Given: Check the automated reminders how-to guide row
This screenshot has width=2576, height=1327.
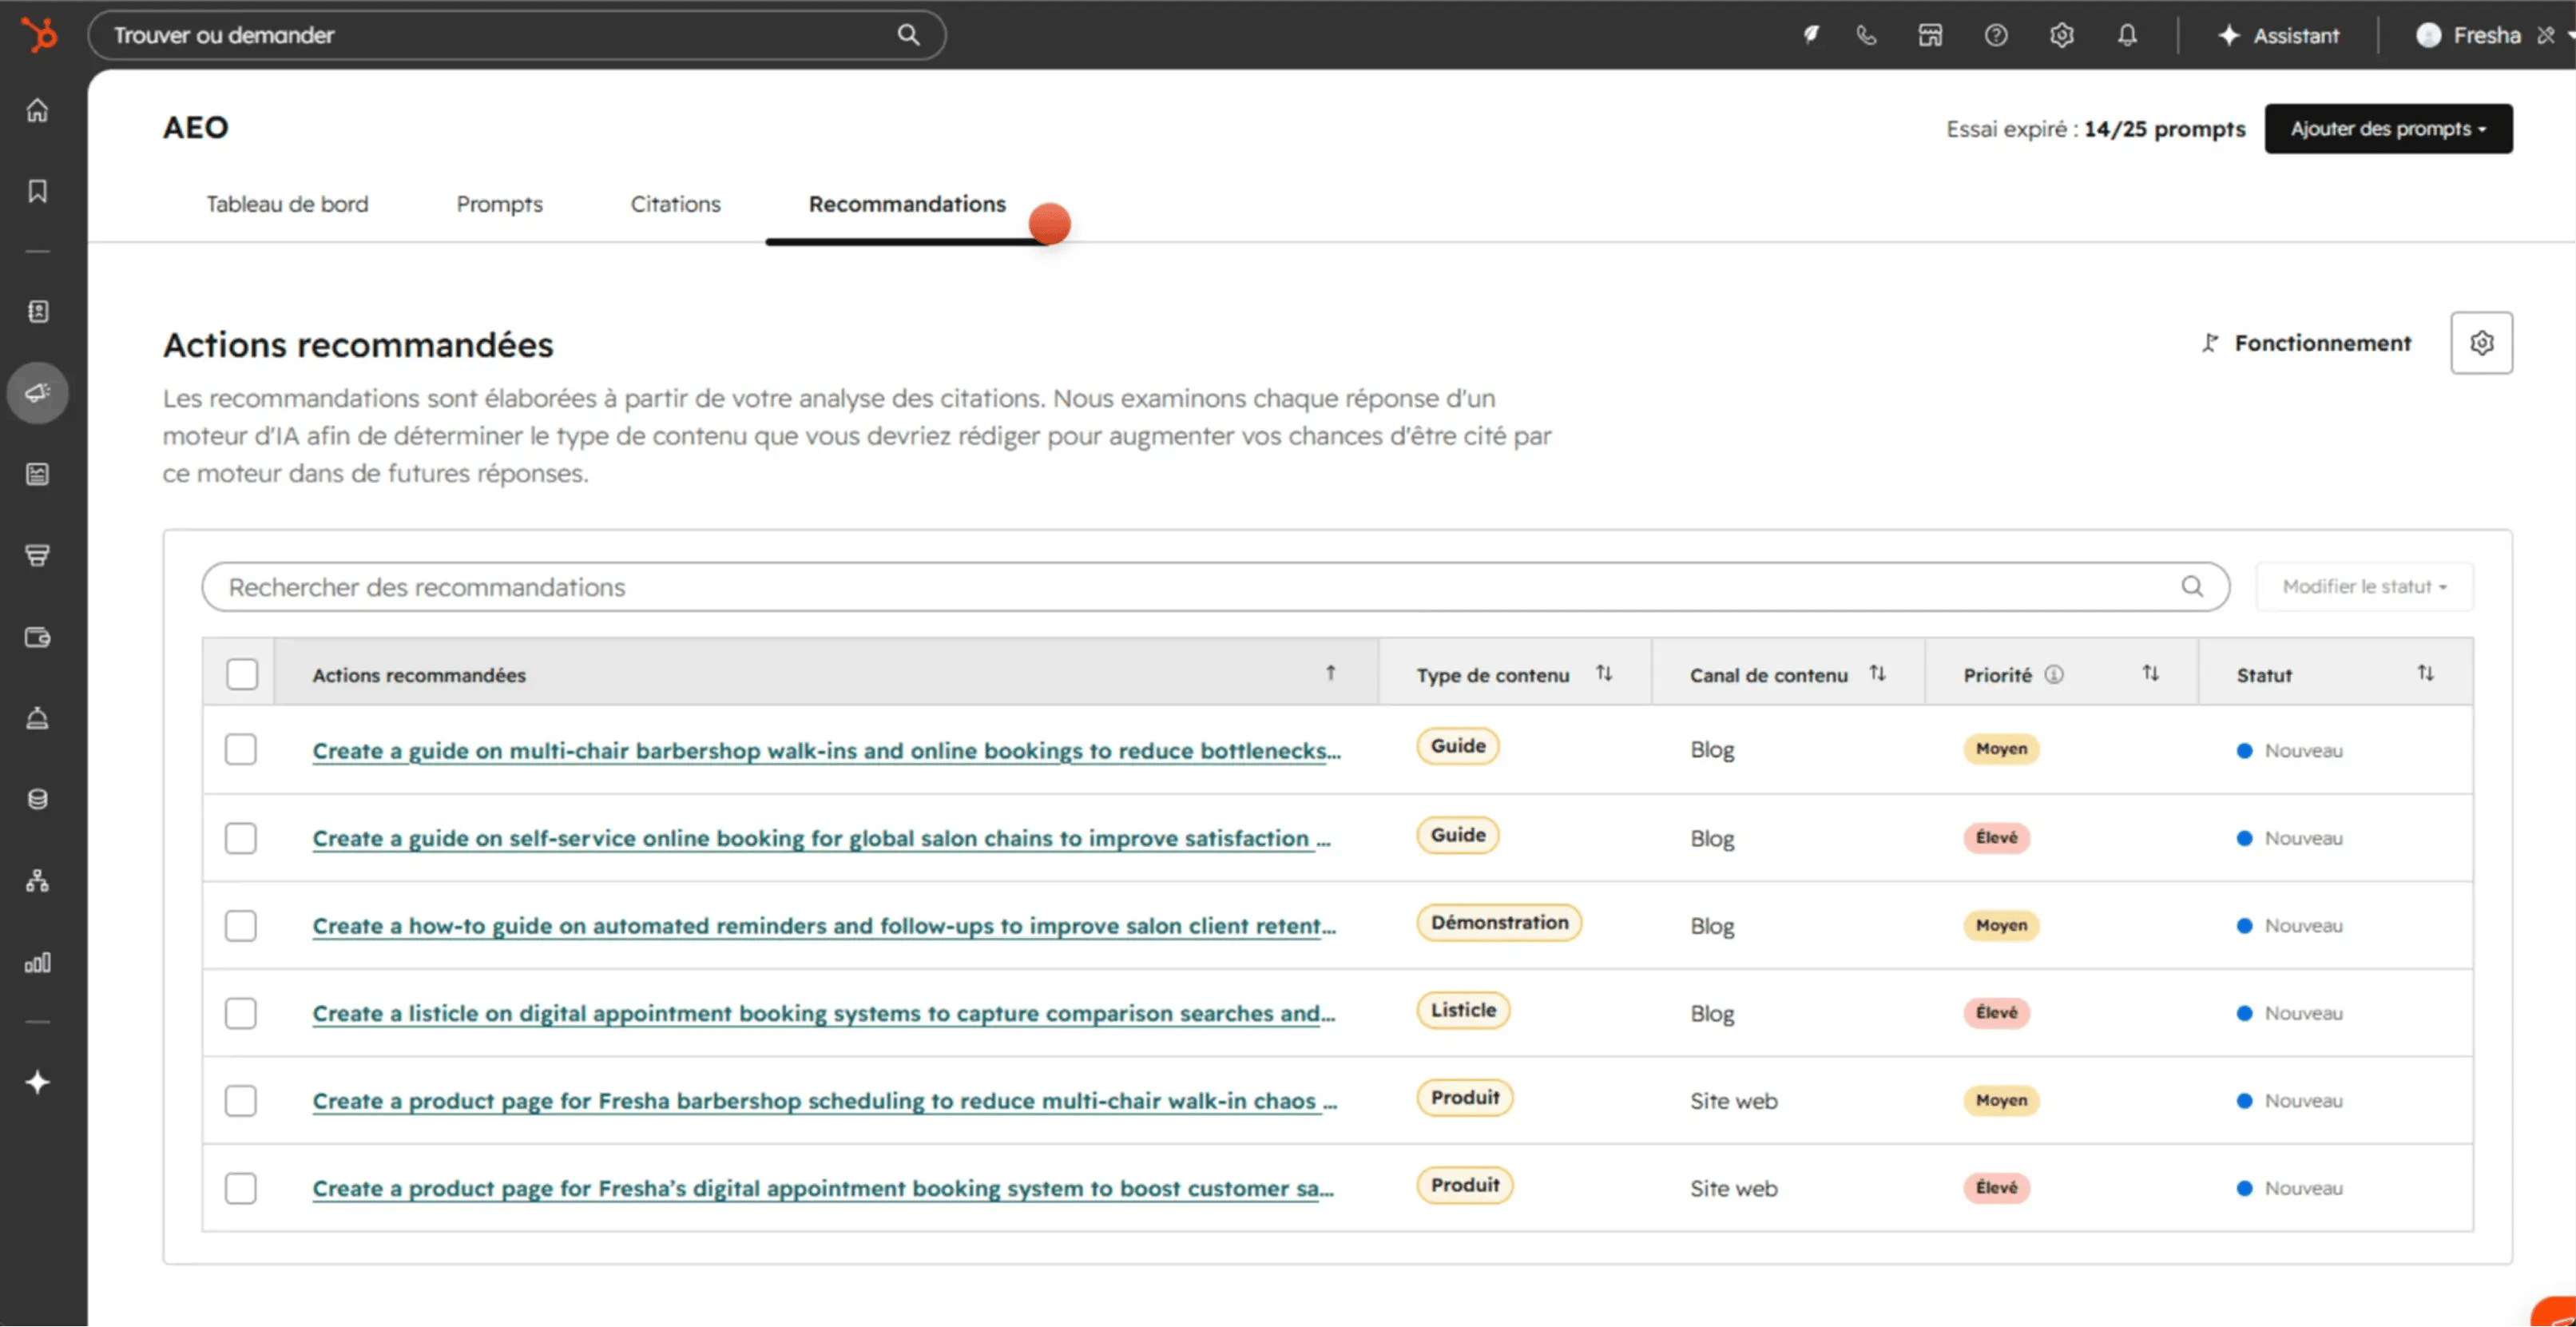Looking at the screenshot, I should coord(241,926).
